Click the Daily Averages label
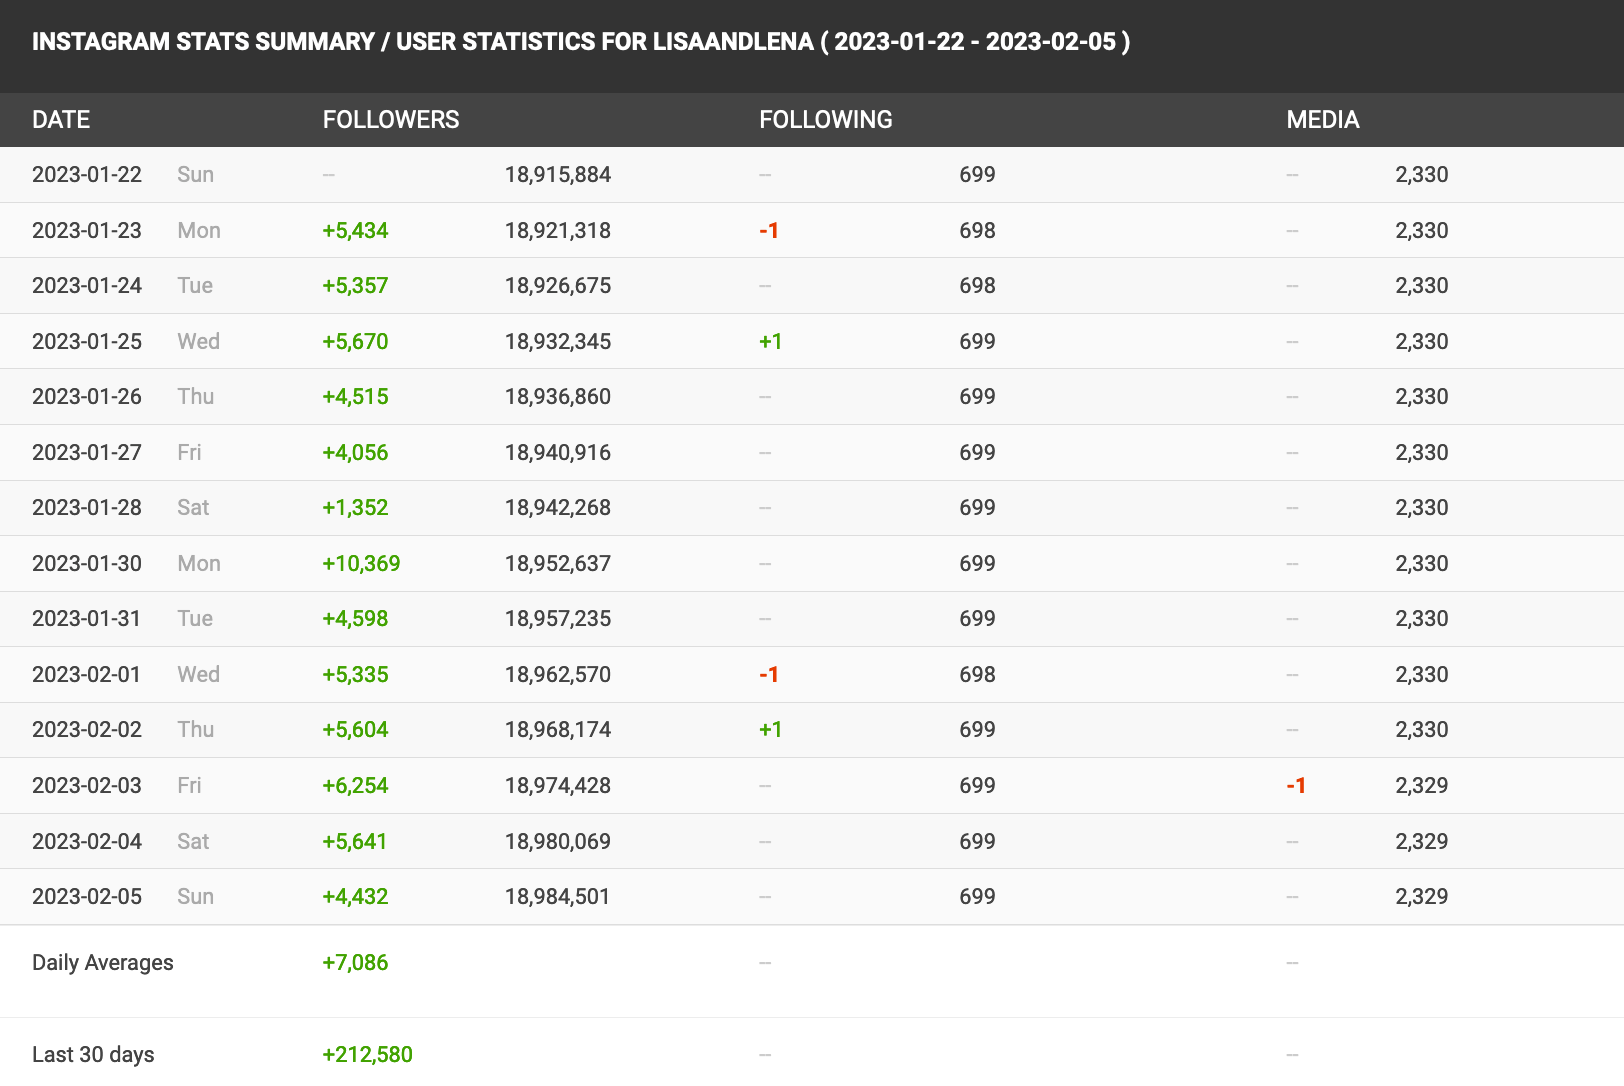The image size is (1624, 1086). (103, 963)
